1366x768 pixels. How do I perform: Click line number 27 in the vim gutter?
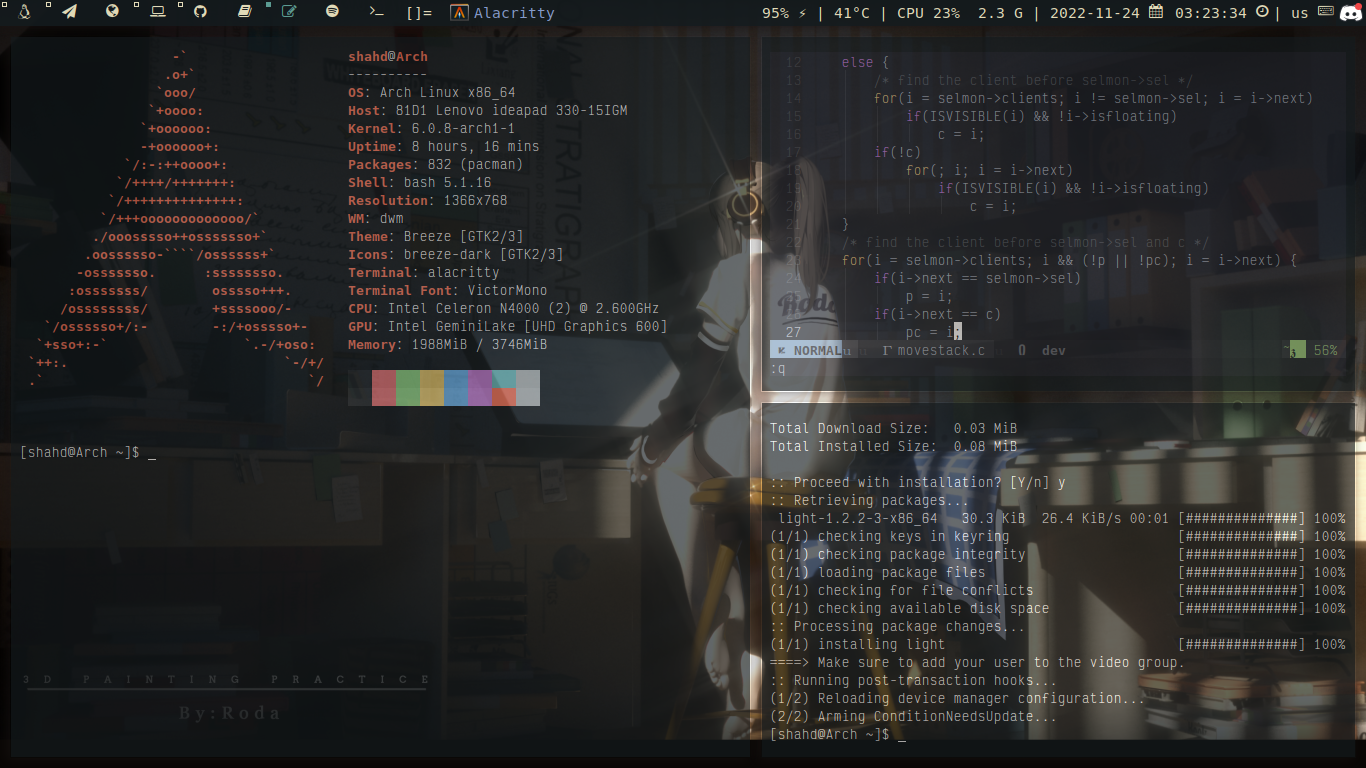tap(793, 332)
